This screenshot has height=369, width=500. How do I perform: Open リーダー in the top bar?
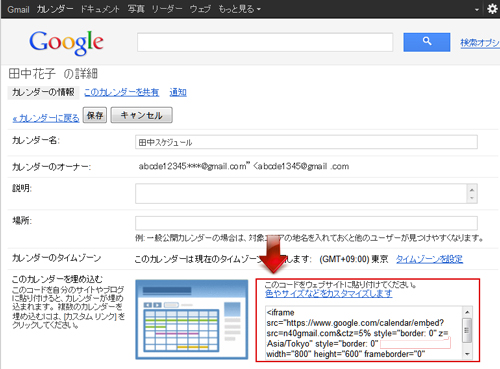pyautogui.click(x=167, y=9)
